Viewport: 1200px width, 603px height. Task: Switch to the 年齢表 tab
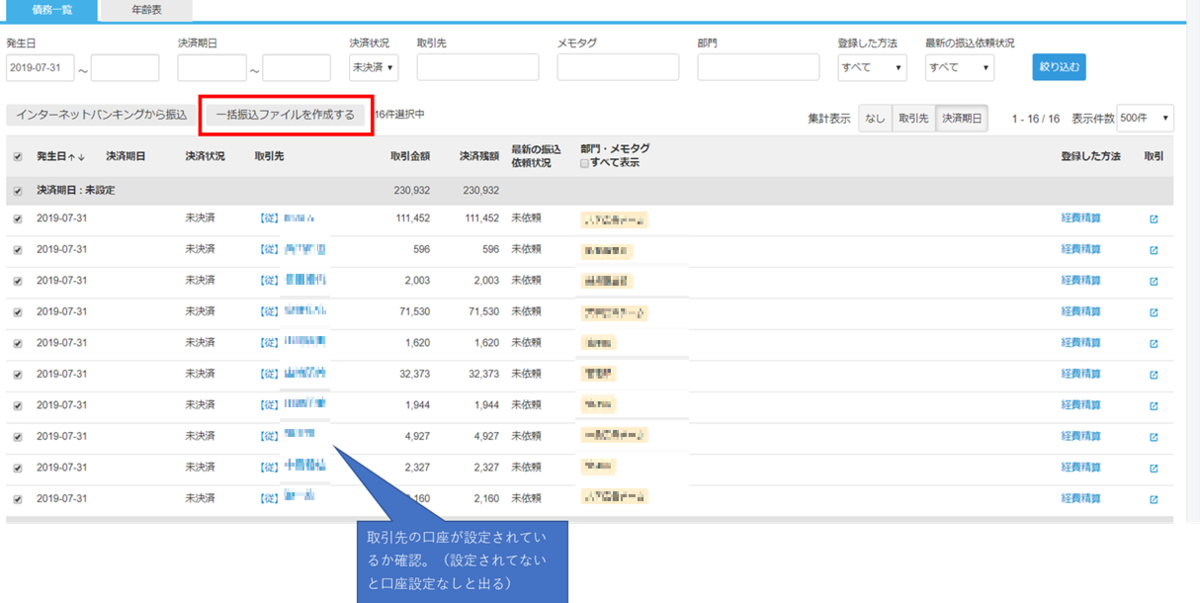pos(146,9)
